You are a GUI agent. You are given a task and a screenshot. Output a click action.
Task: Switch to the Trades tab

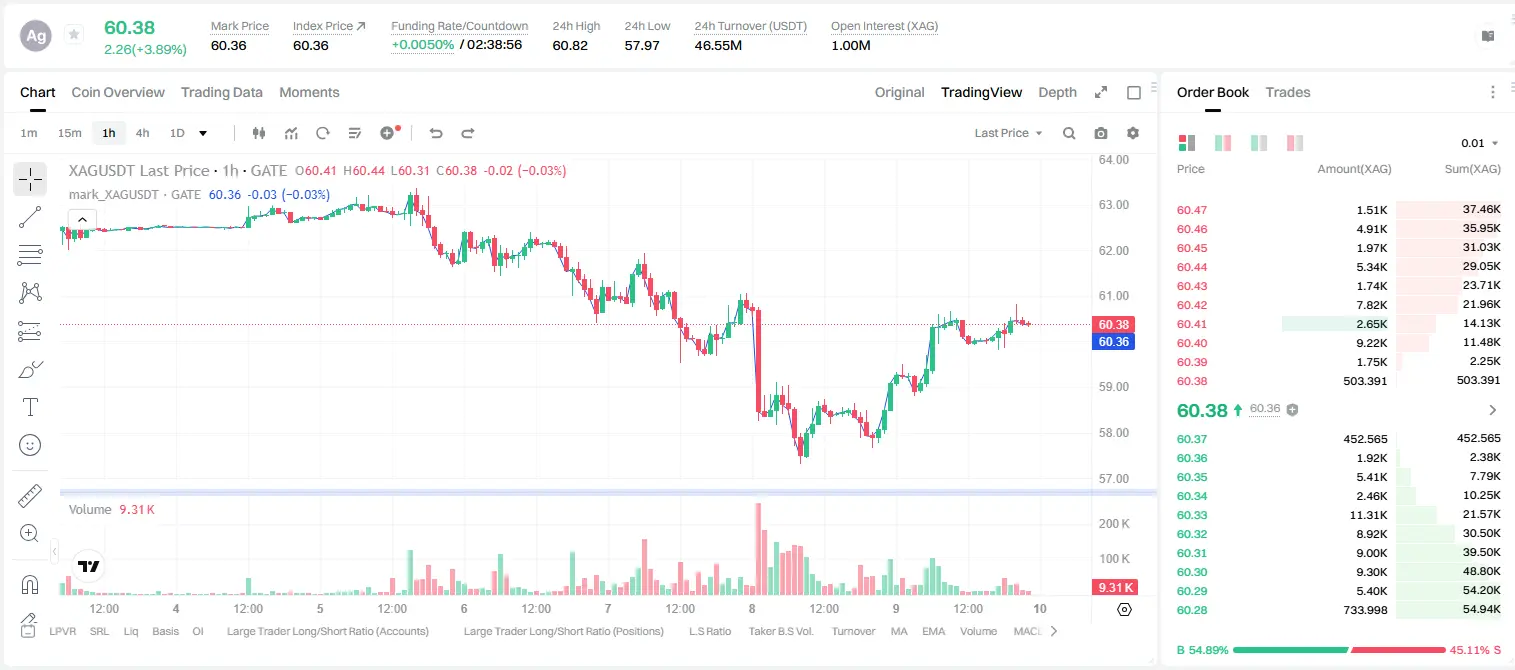click(x=1288, y=92)
